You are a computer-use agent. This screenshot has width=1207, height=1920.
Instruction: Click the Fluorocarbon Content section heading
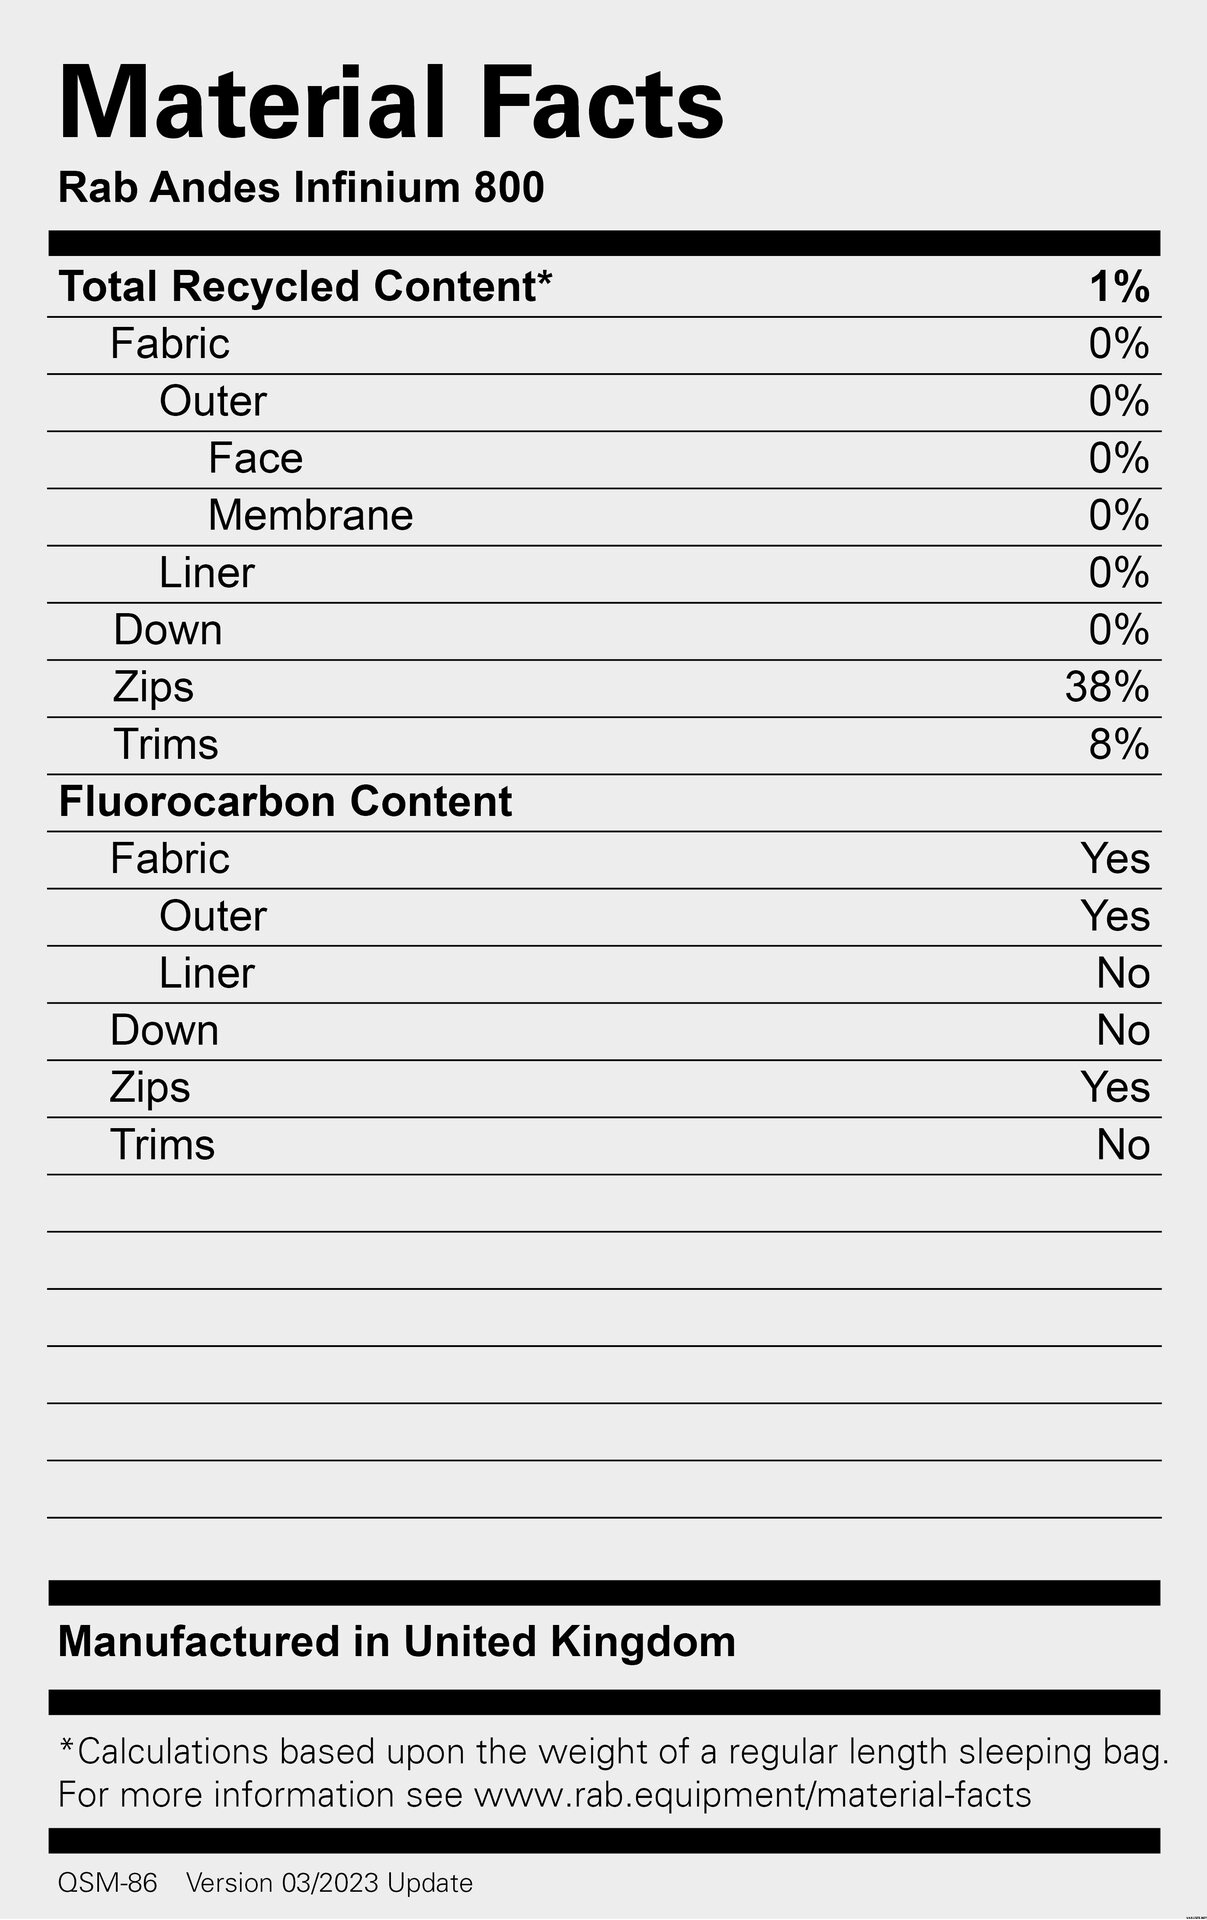[285, 802]
